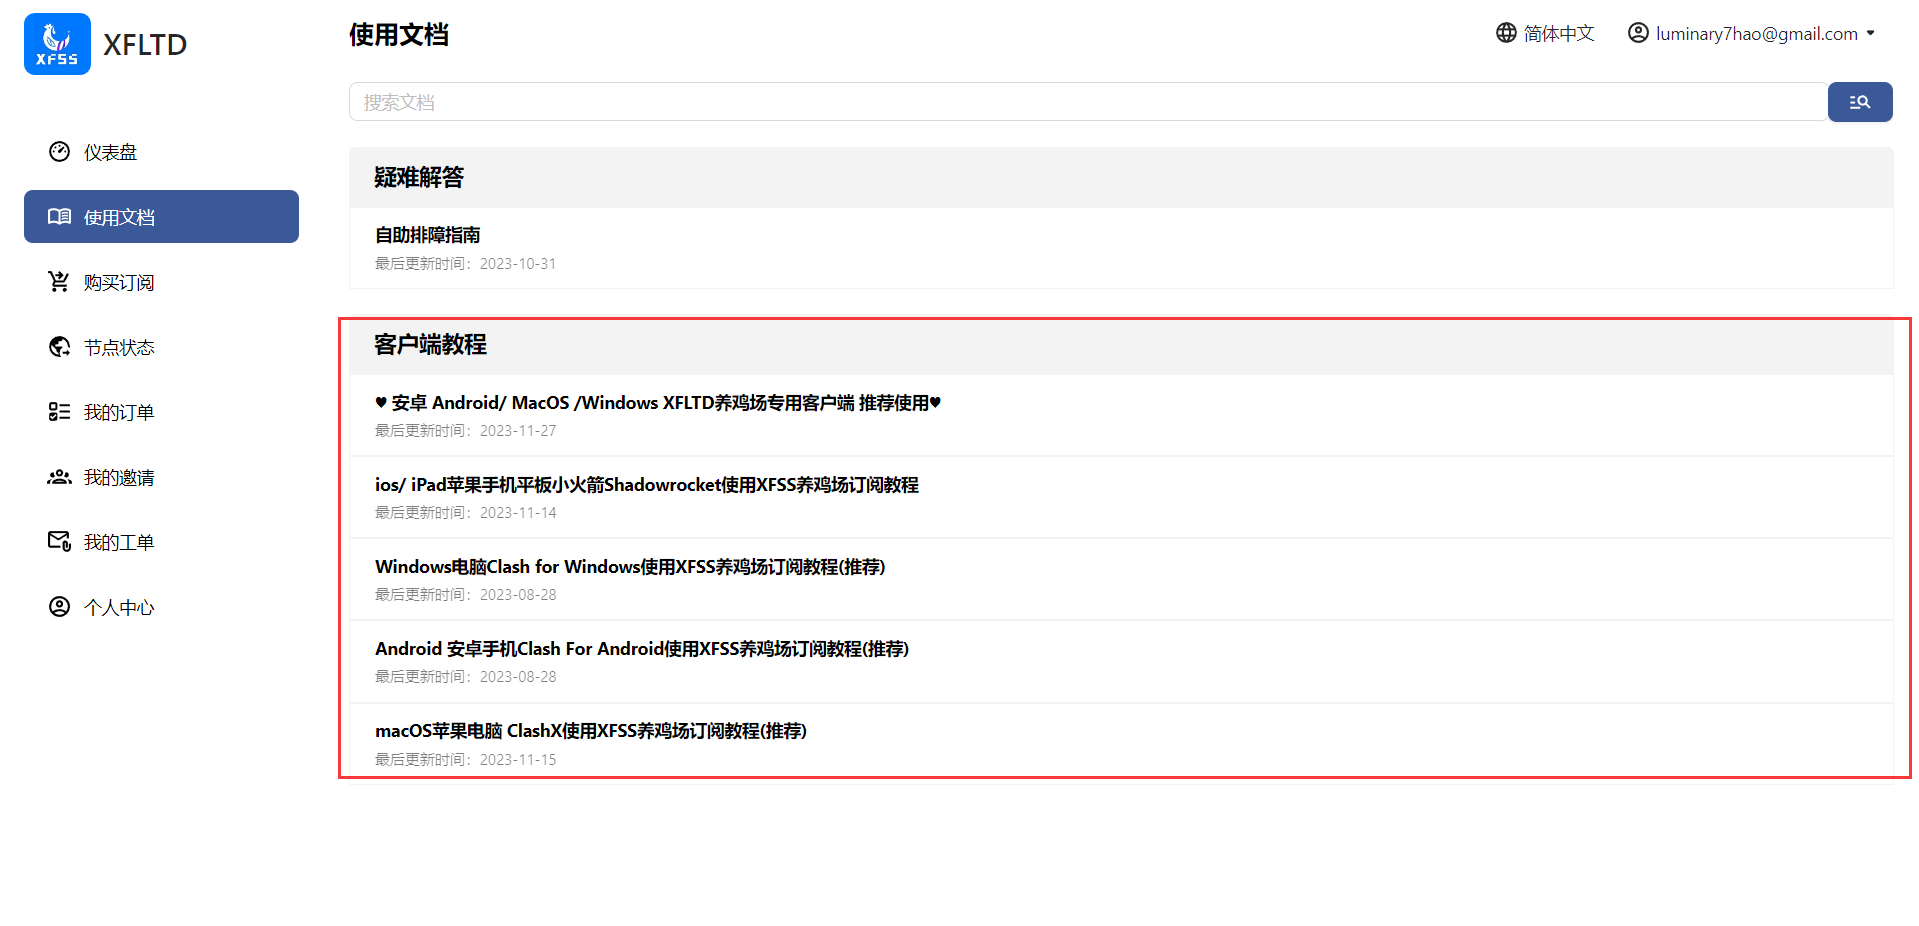
Task: Expand the luminary7hao@gmail.com account dropdown arrow
Action: pyautogui.click(x=1870, y=33)
